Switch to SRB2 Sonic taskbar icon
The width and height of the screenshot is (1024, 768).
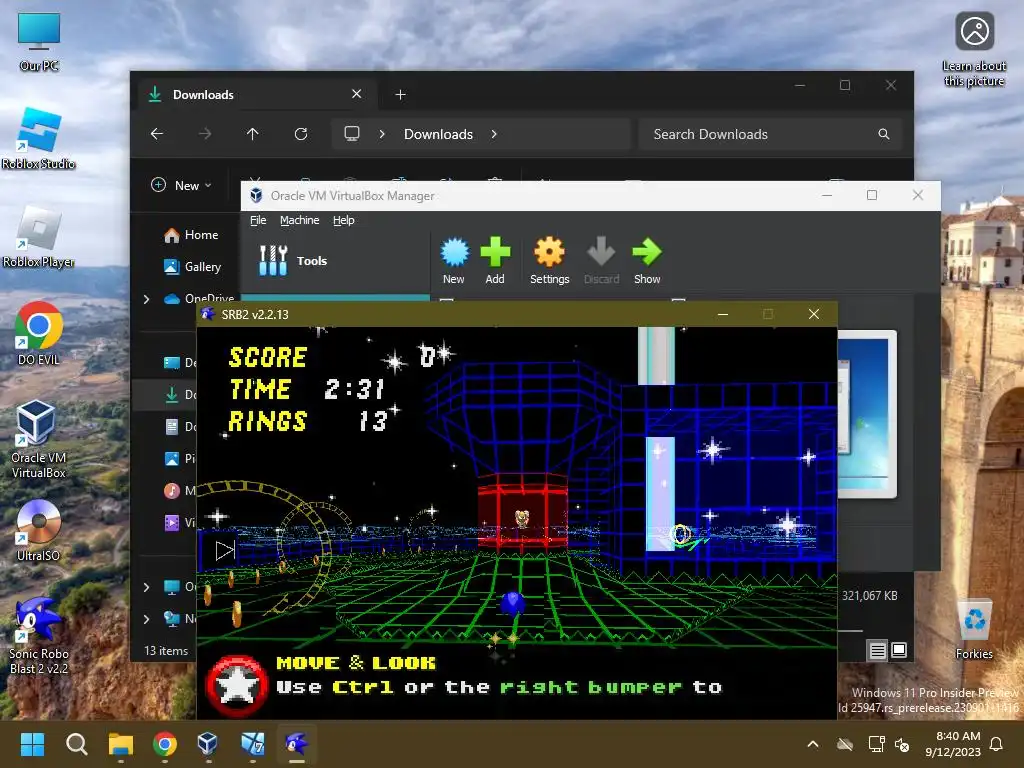pos(296,744)
